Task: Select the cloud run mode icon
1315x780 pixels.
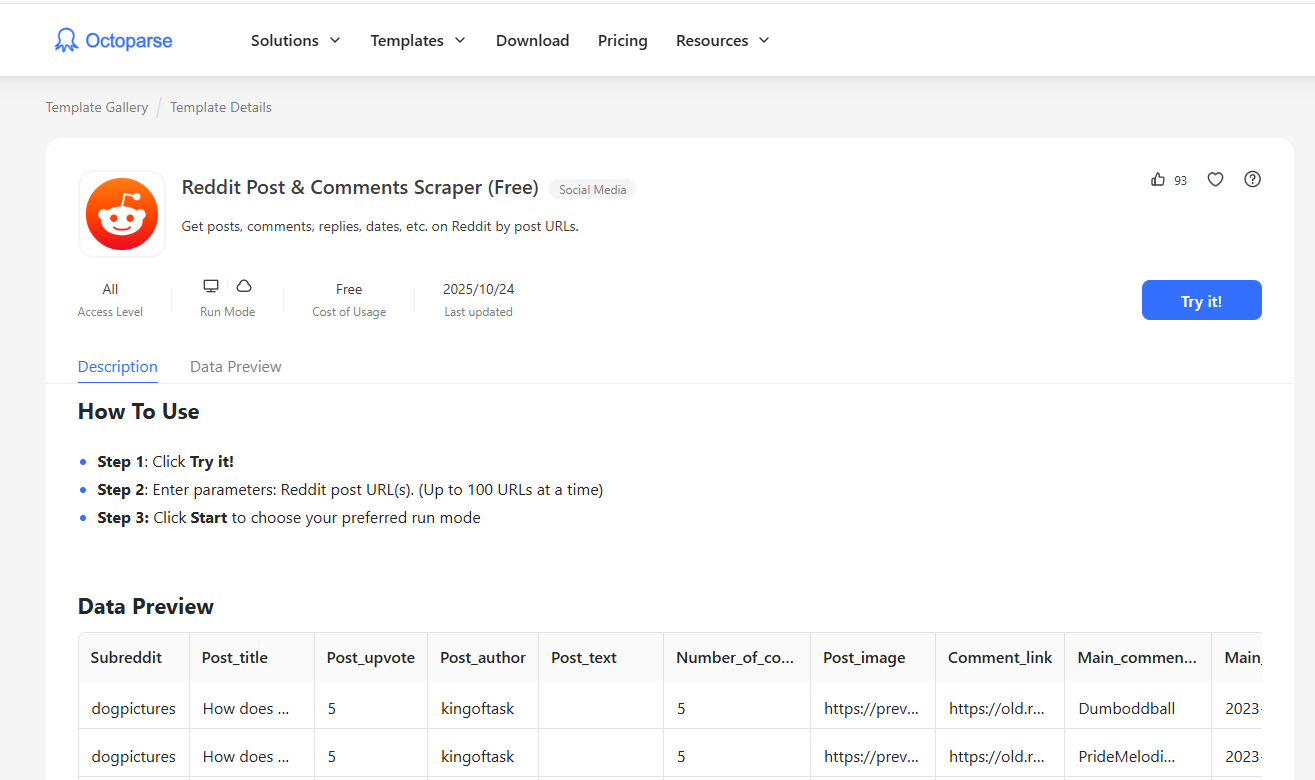Action: (x=243, y=285)
